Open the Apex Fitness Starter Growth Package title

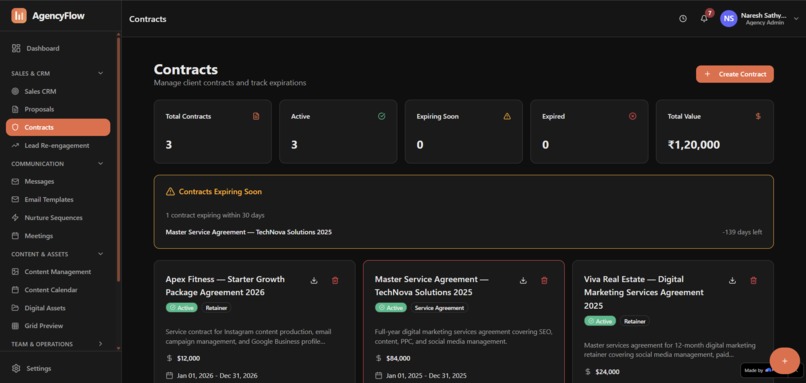point(225,286)
